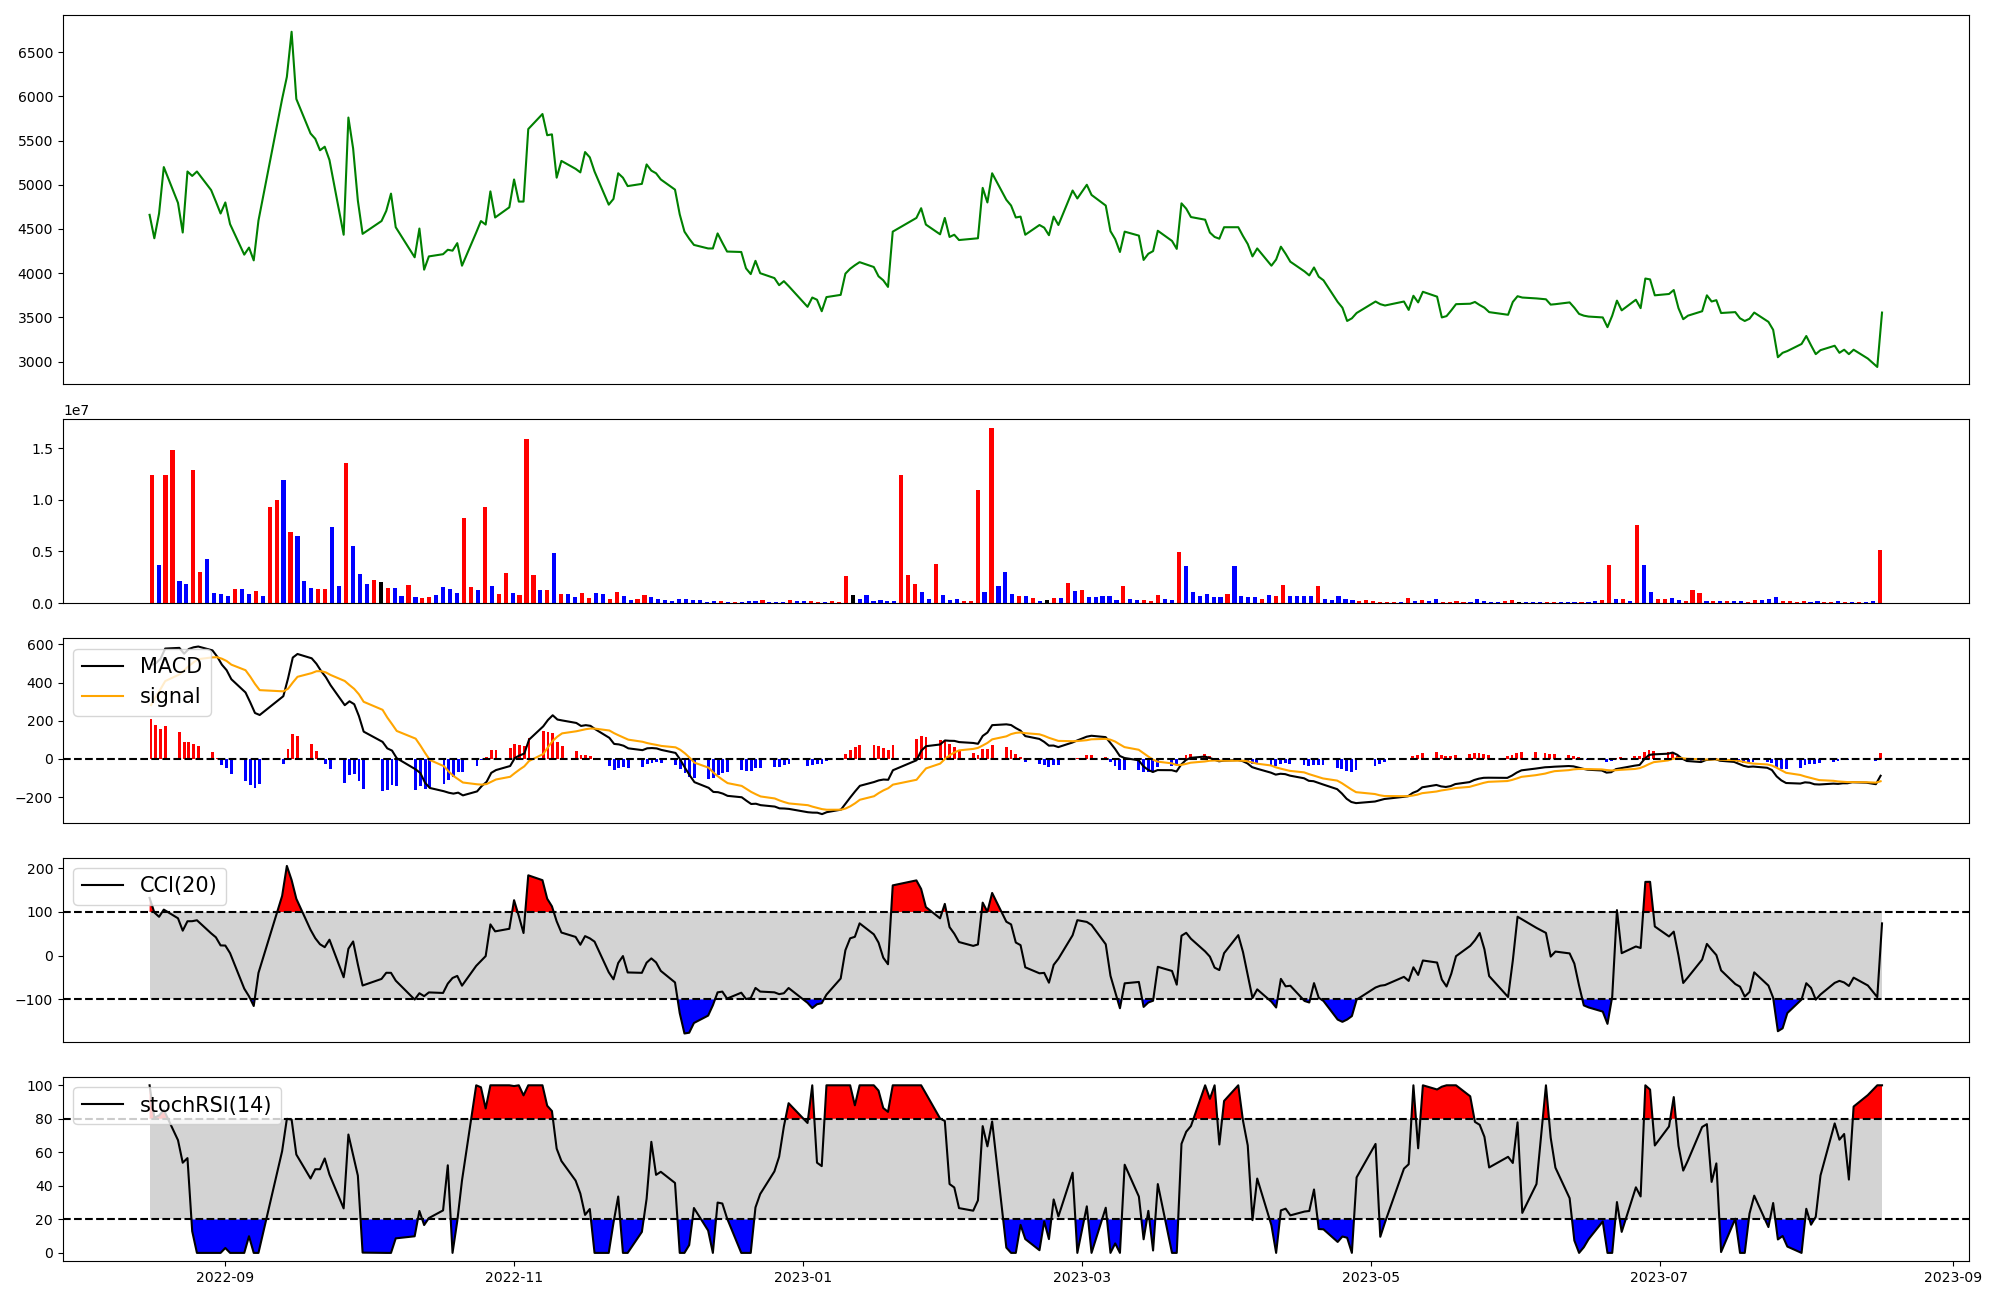The image size is (2000, 1300).
Task: Click the 2023-03 x-axis date label
Action: click(1082, 1277)
